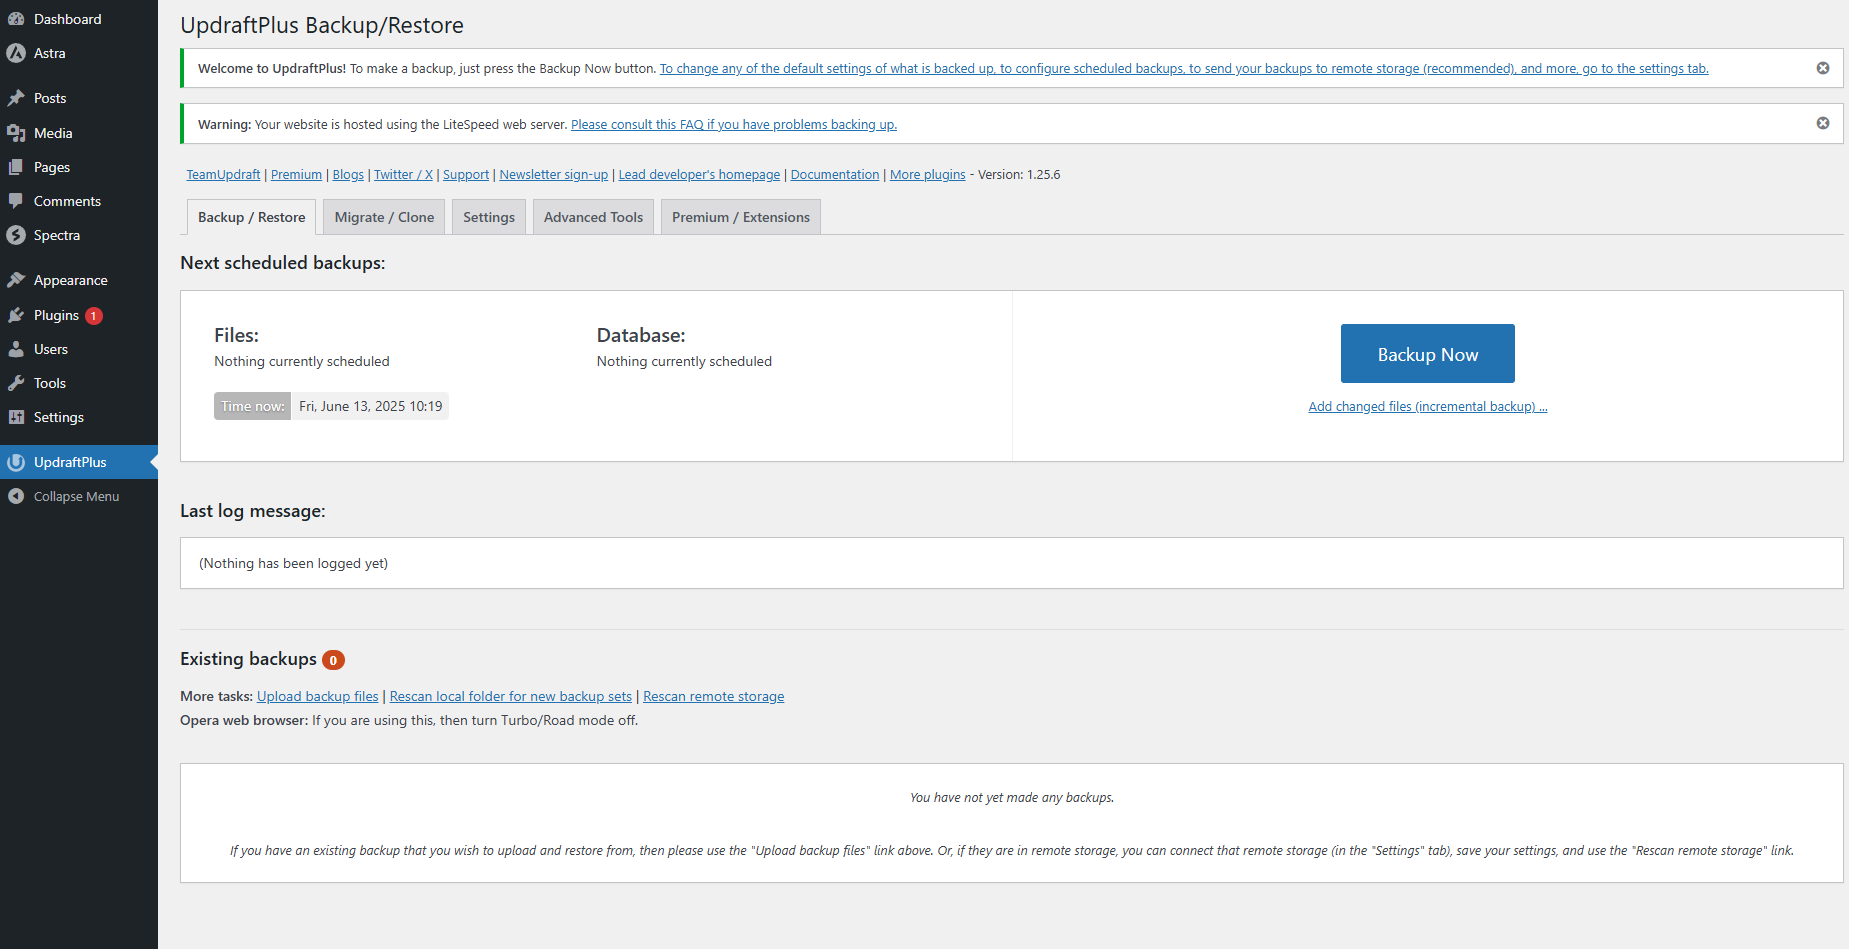Switch to the Migrate / Clone tab
The height and width of the screenshot is (949, 1849).
click(x=384, y=217)
